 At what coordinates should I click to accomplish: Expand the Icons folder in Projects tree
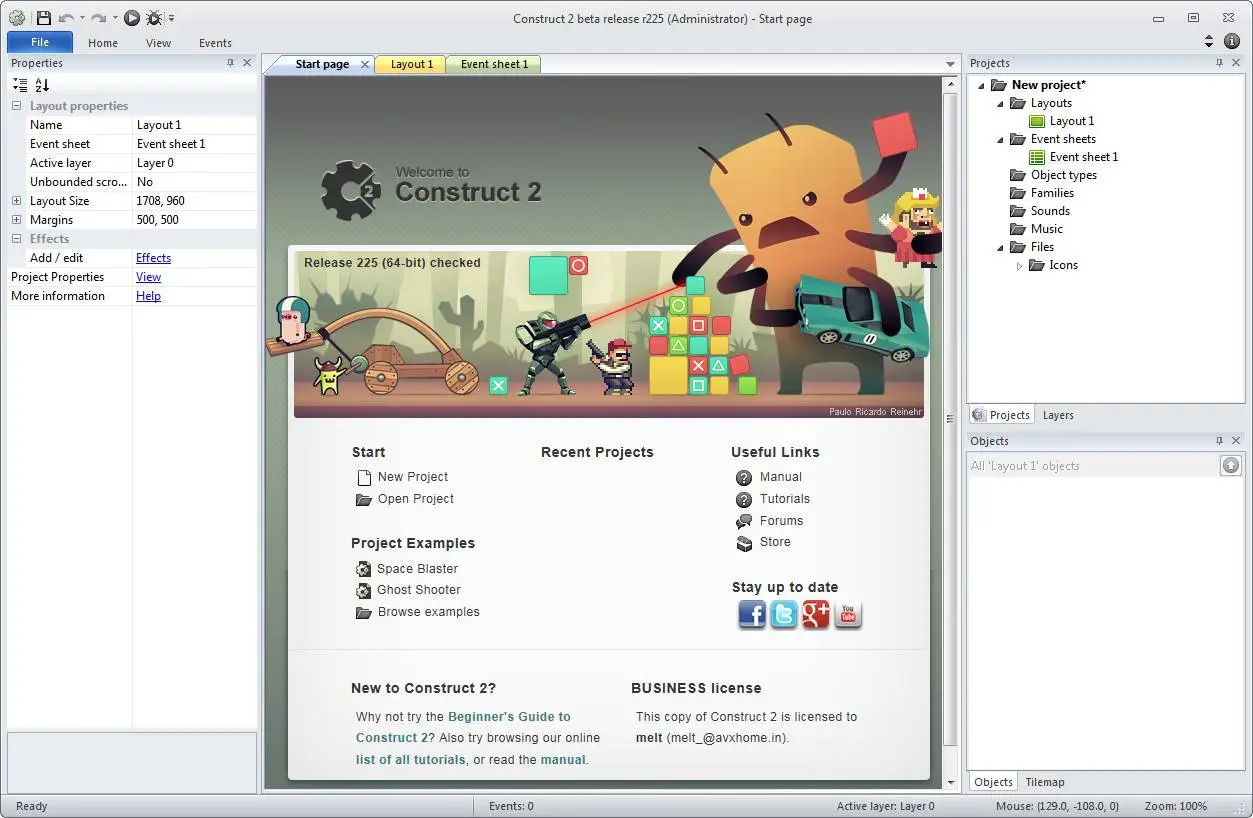tap(1020, 266)
